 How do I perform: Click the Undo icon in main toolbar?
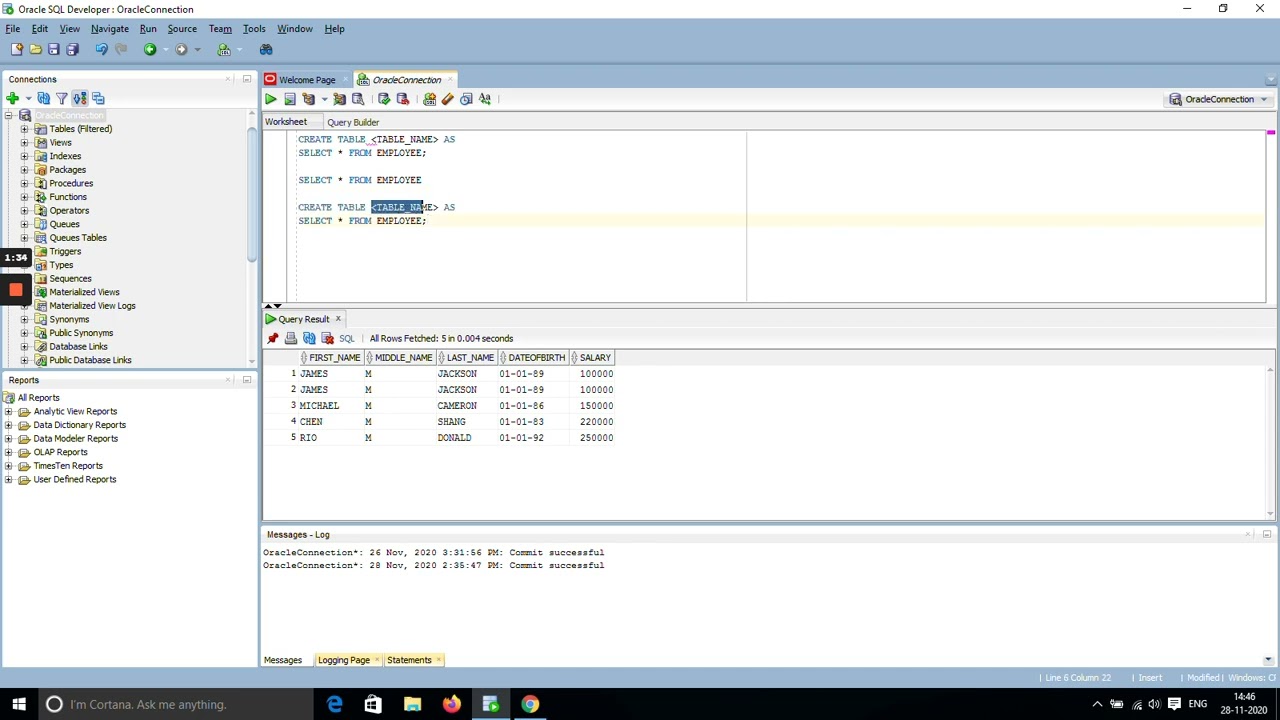(101, 49)
